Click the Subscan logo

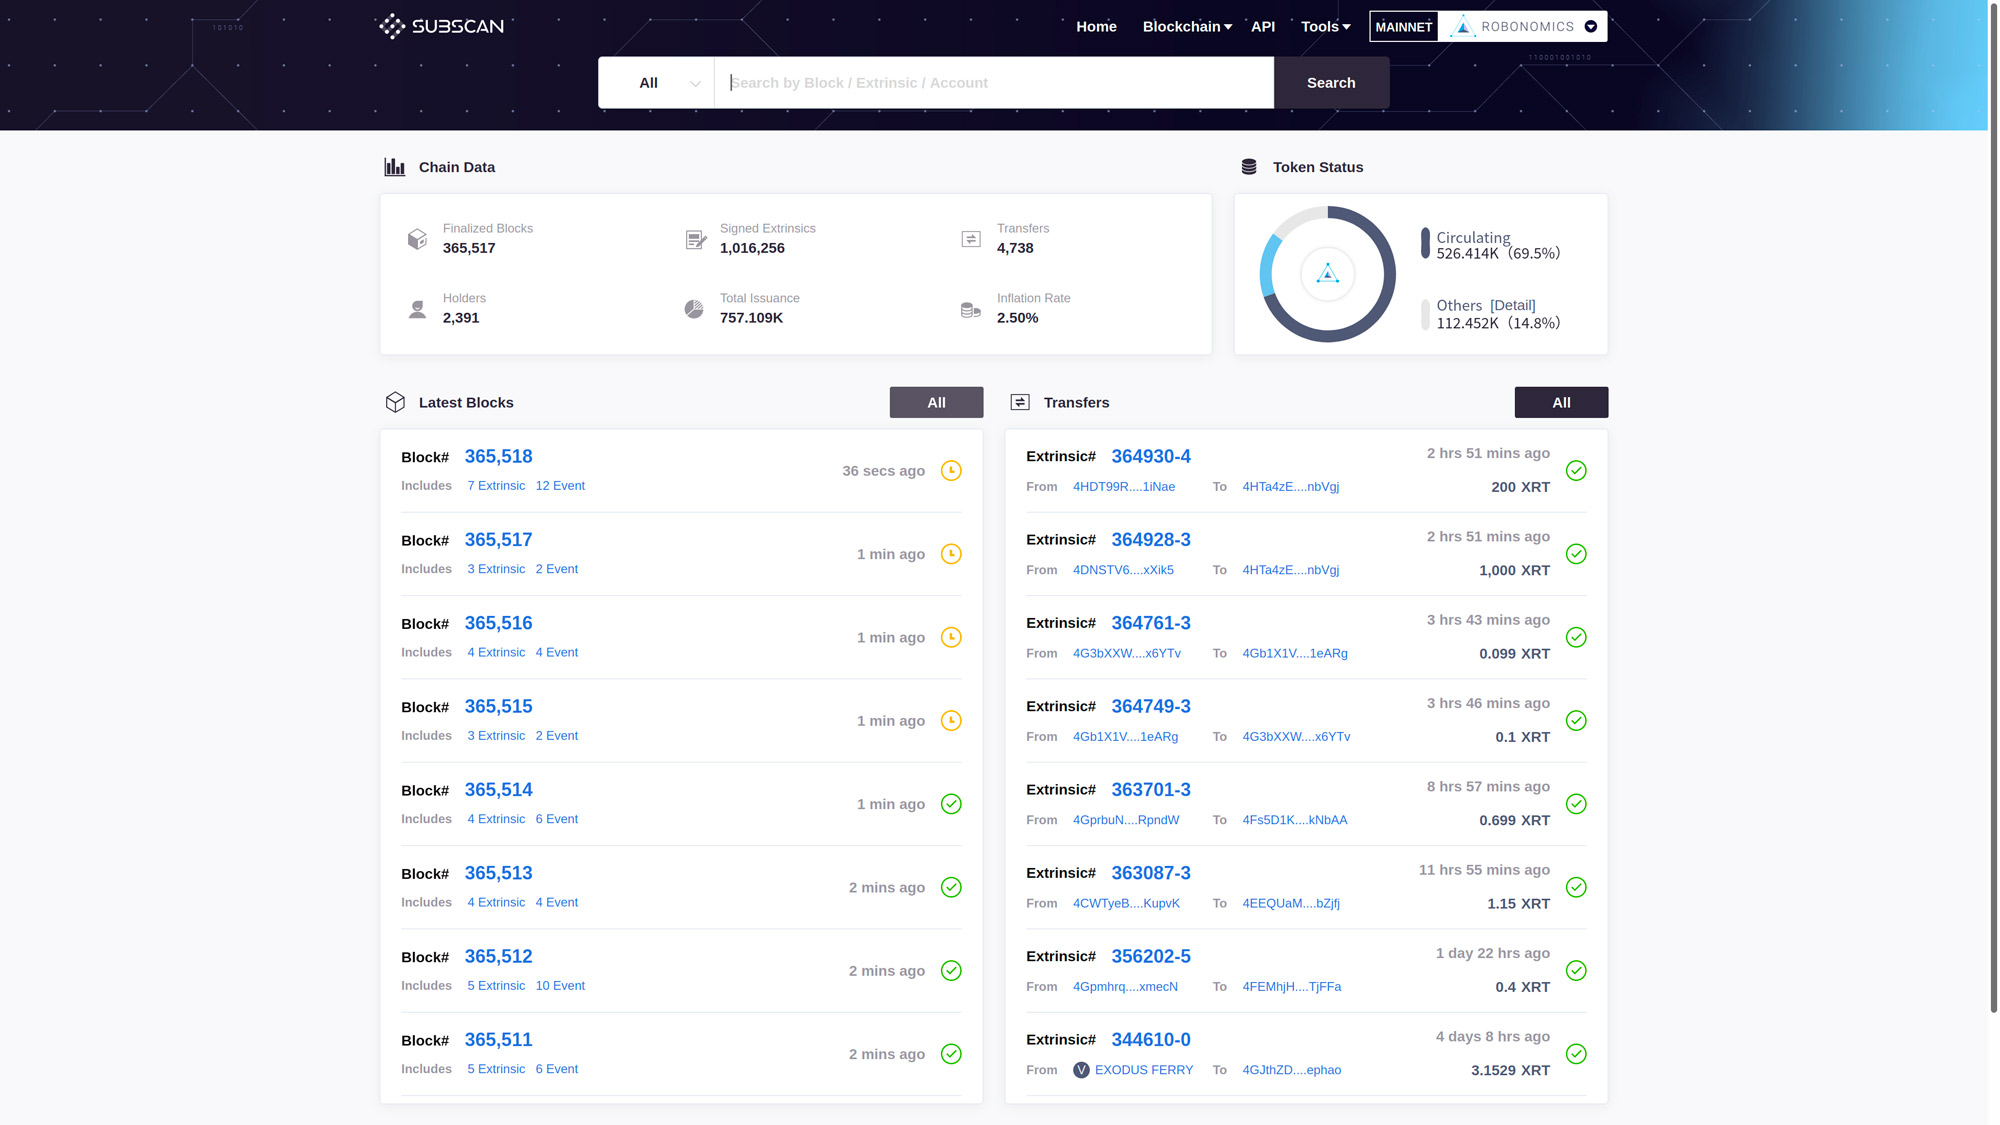(442, 26)
